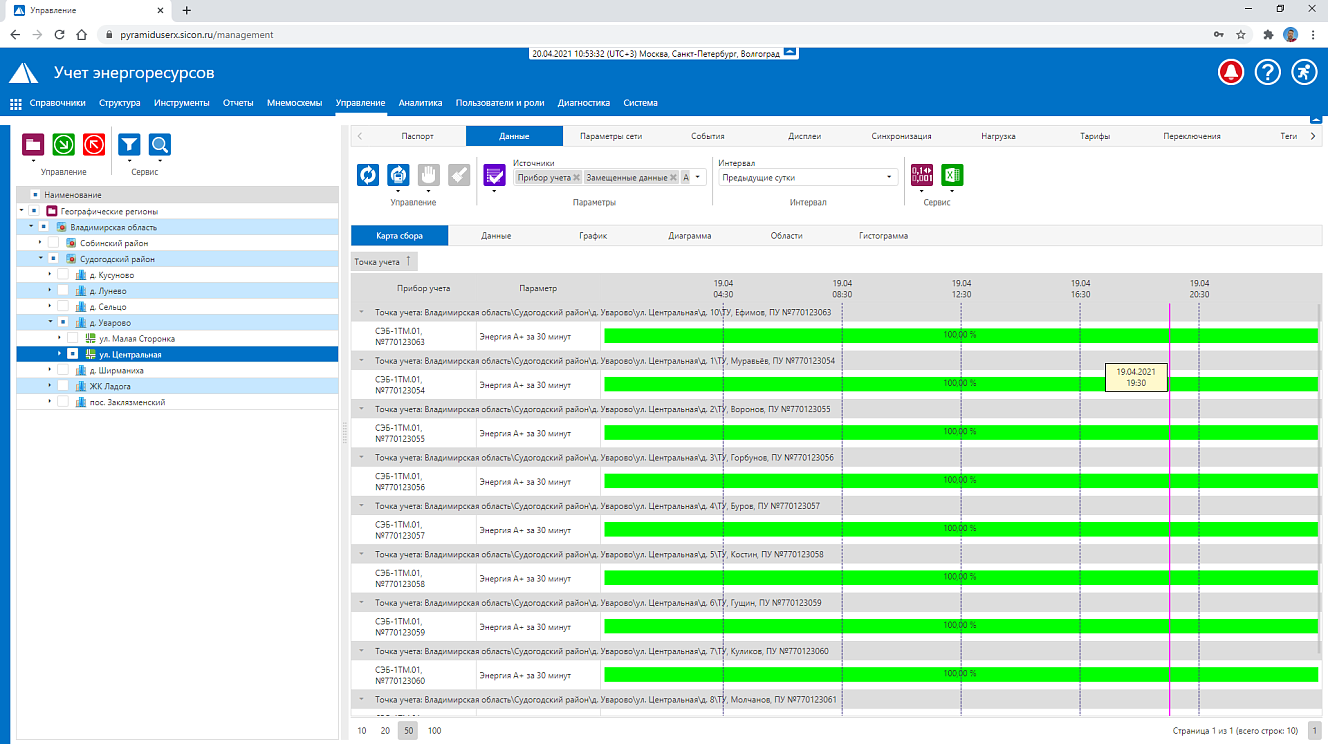The image size is (1328, 744).
Task: Open help via question mark icon
Action: (1267, 72)
